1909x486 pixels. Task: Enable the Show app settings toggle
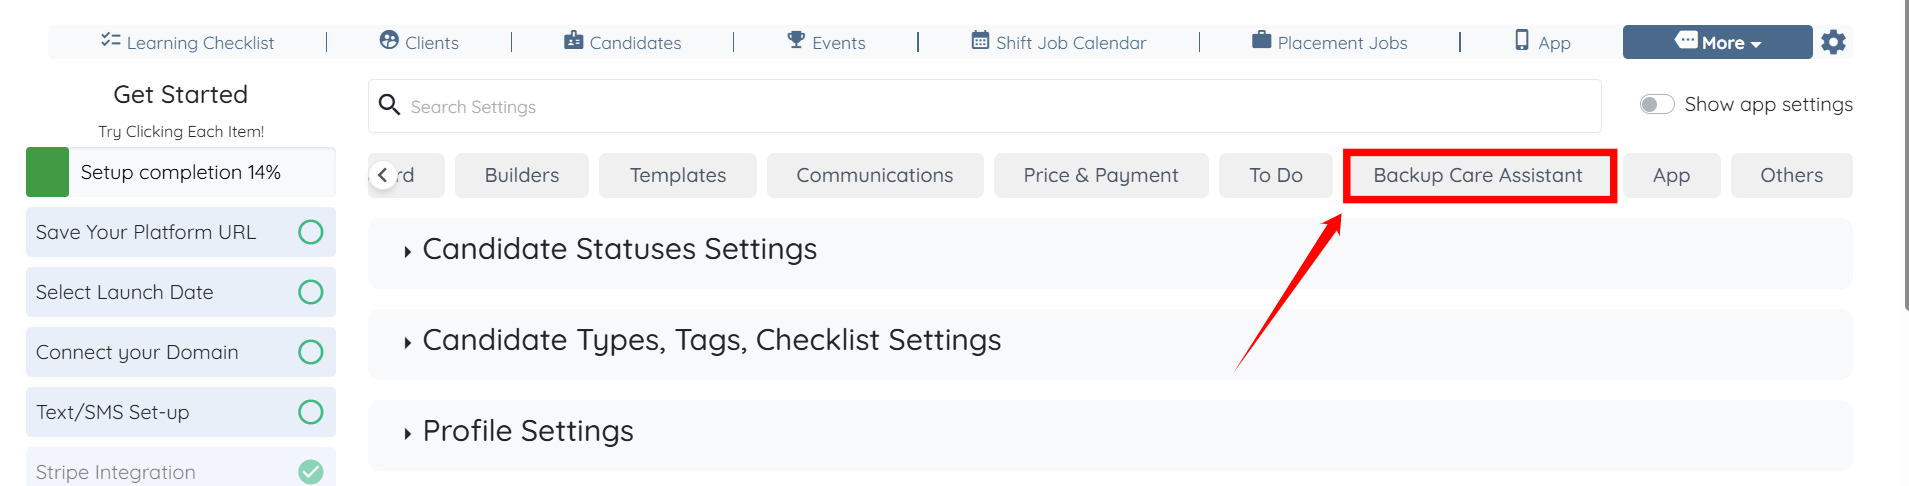pos(1657,105)
